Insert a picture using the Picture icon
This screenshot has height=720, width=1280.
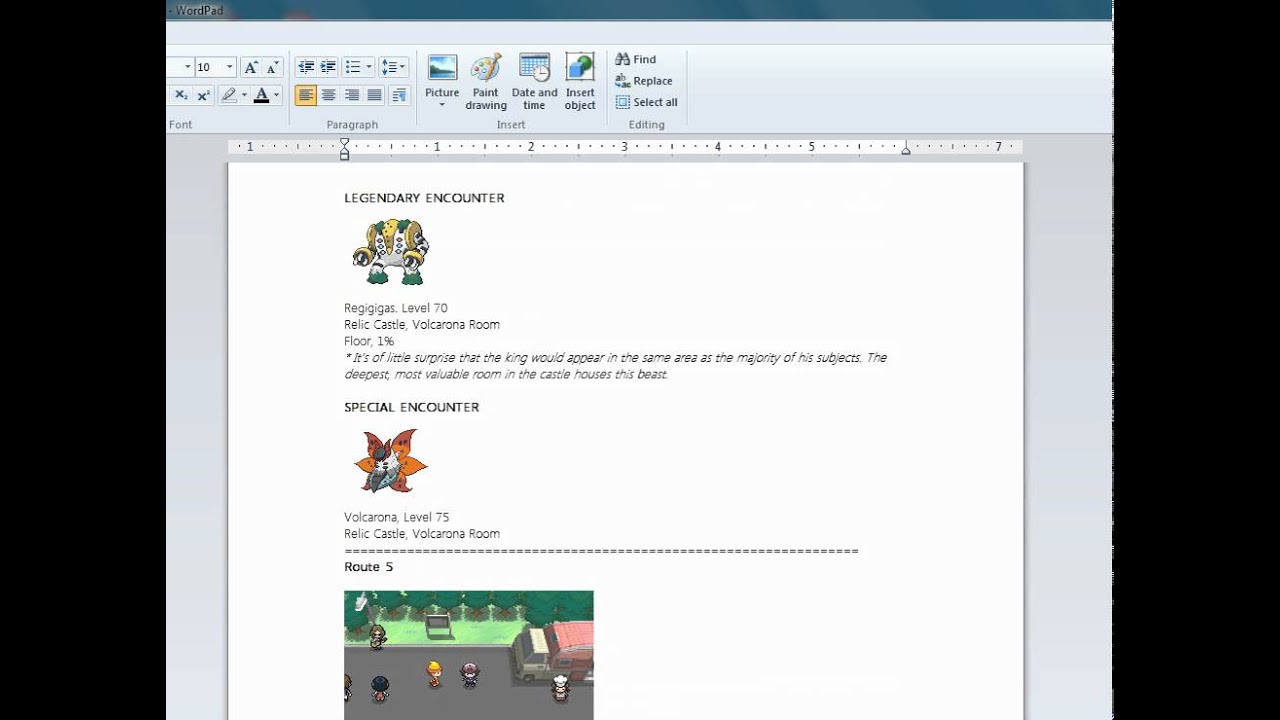tap(442, 68)
